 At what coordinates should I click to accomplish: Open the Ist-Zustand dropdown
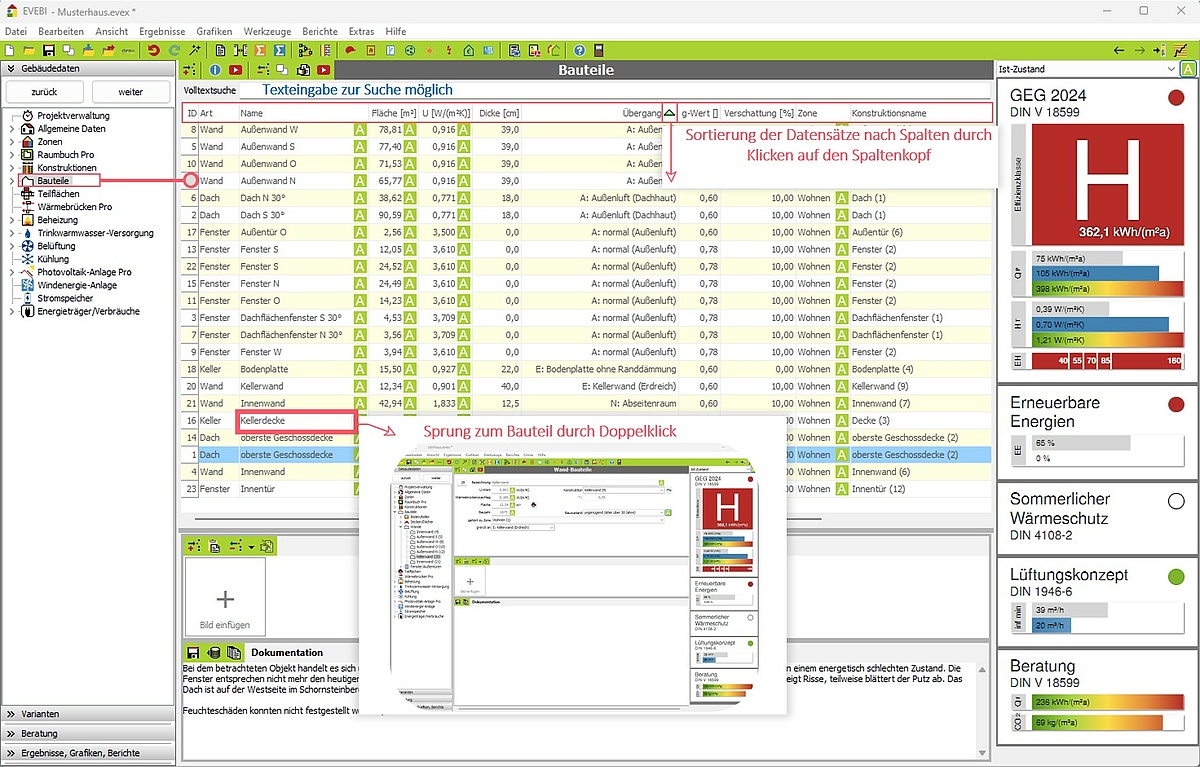[1171, 69]
